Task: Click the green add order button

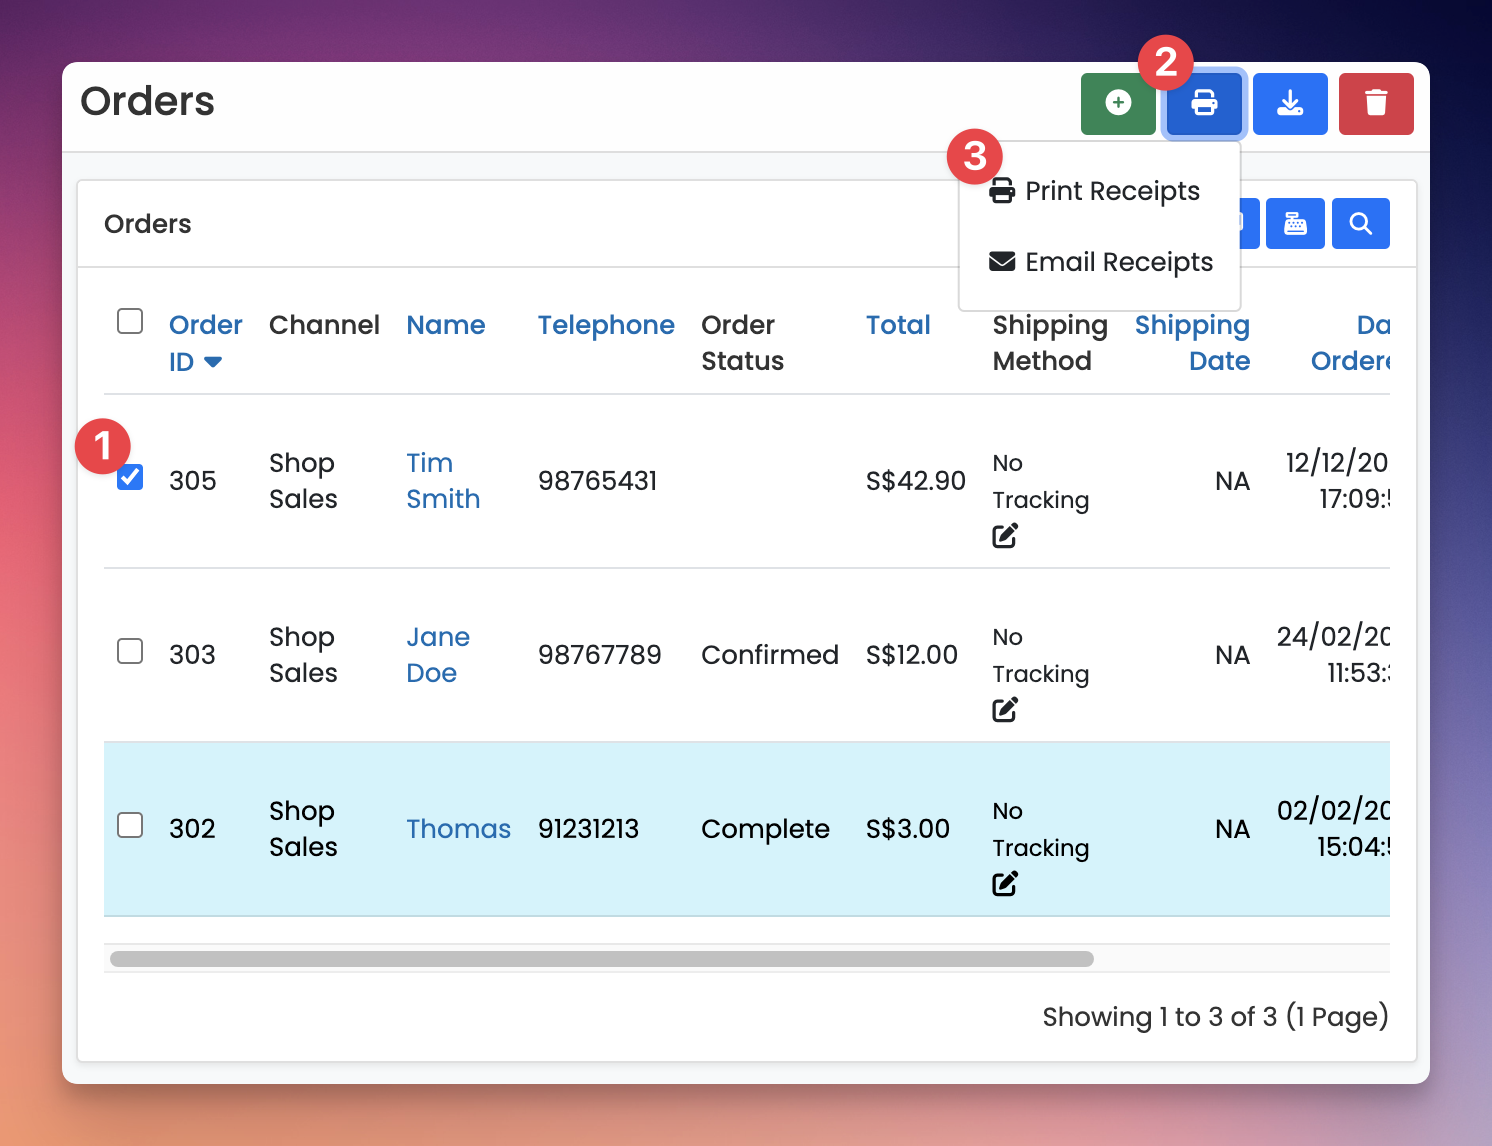Action: (x=1118, y=103)
